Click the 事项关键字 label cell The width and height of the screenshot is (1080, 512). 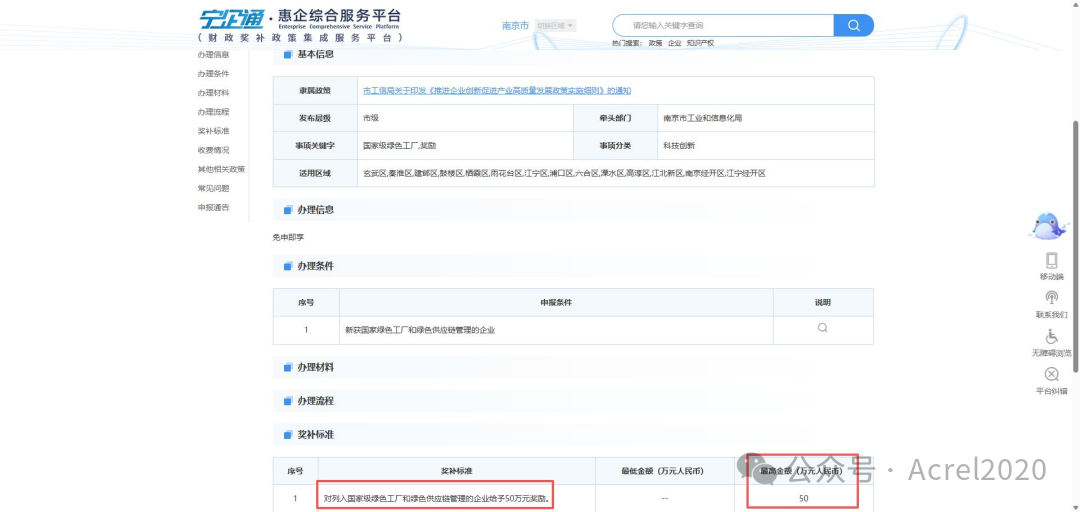click(x=315, y=145)
